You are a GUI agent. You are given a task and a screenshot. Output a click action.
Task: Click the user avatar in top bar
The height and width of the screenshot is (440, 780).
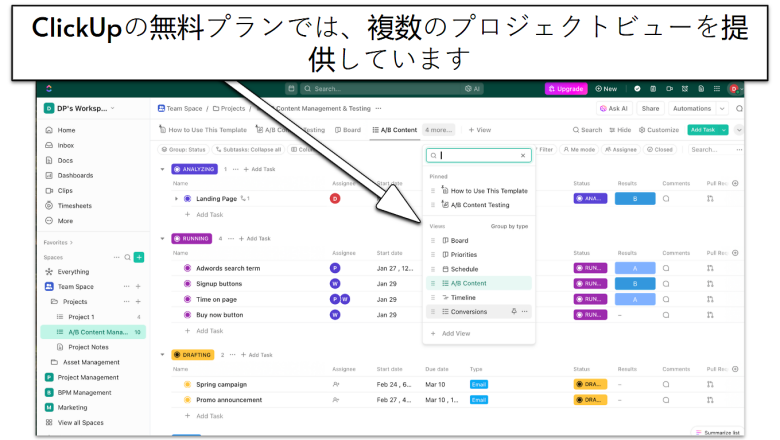(x=734, y=88)
